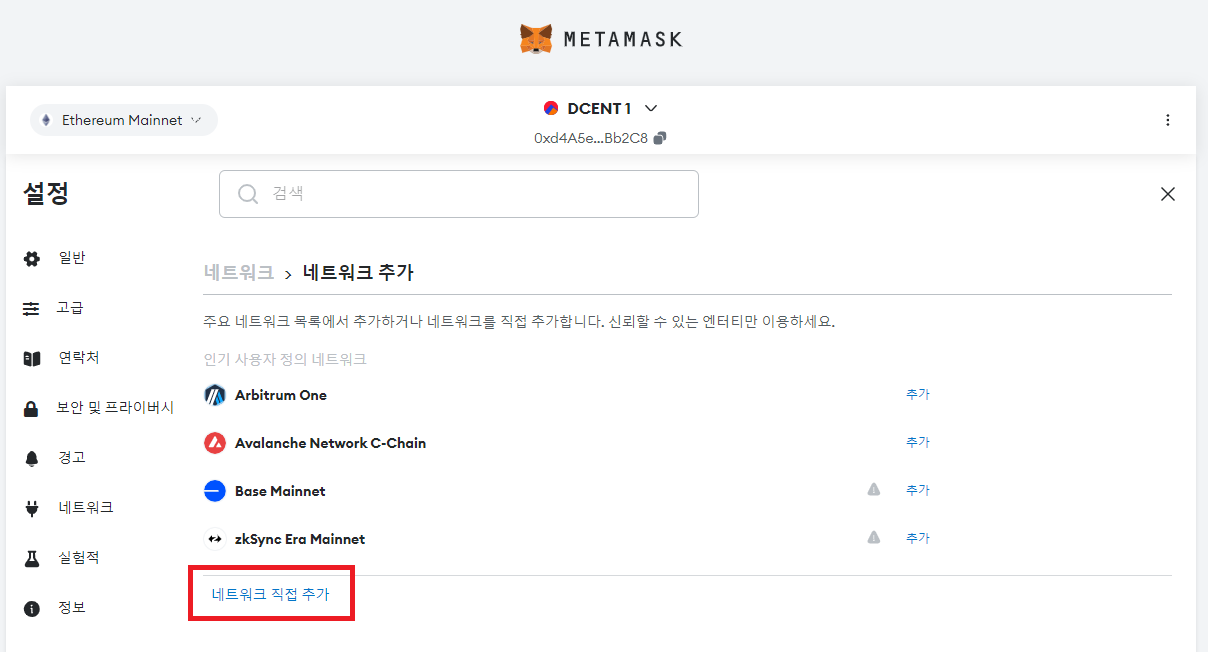Click the Ethereum icon in the network selector
Viewport: 1208px width, 652px height.
tap(46, 120)
